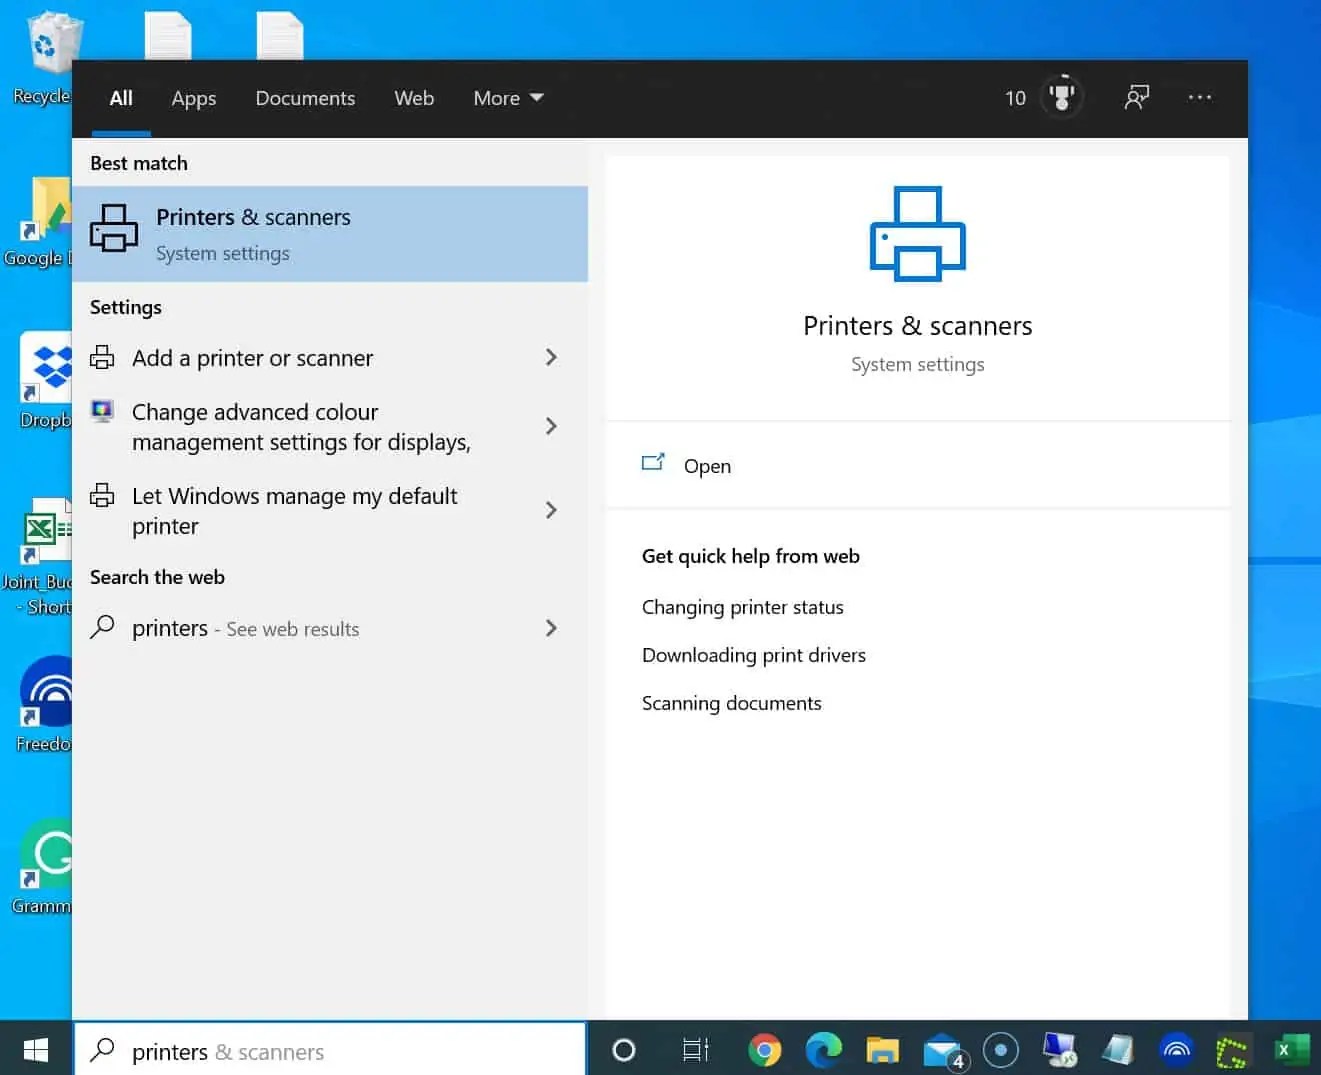
Task: Click the feedback icon in the search header
Action: click(x=1137, y=97)
